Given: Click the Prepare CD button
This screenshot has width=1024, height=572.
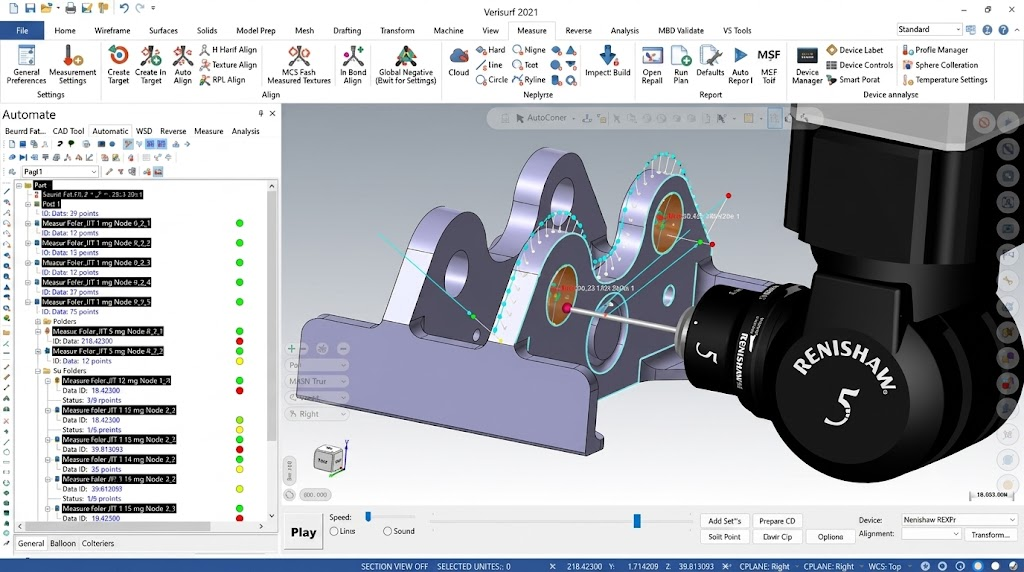Looking at the screenshot, I should point(777,521).
